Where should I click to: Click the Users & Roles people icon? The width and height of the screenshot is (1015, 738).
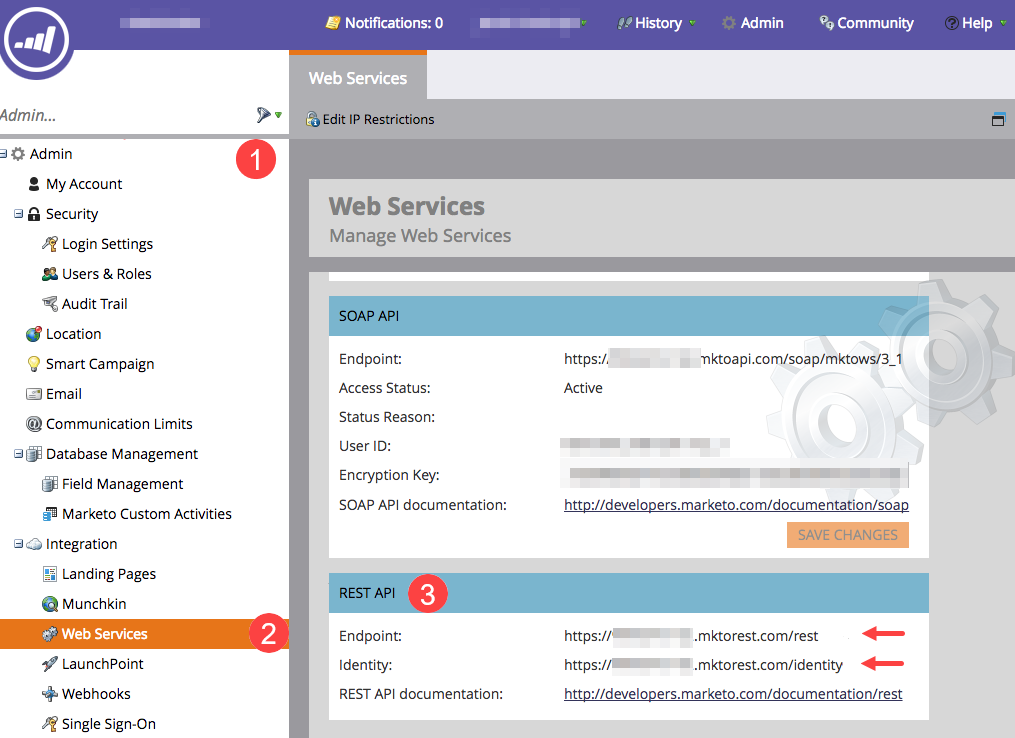pyautogui.click(x=50, y=274)
